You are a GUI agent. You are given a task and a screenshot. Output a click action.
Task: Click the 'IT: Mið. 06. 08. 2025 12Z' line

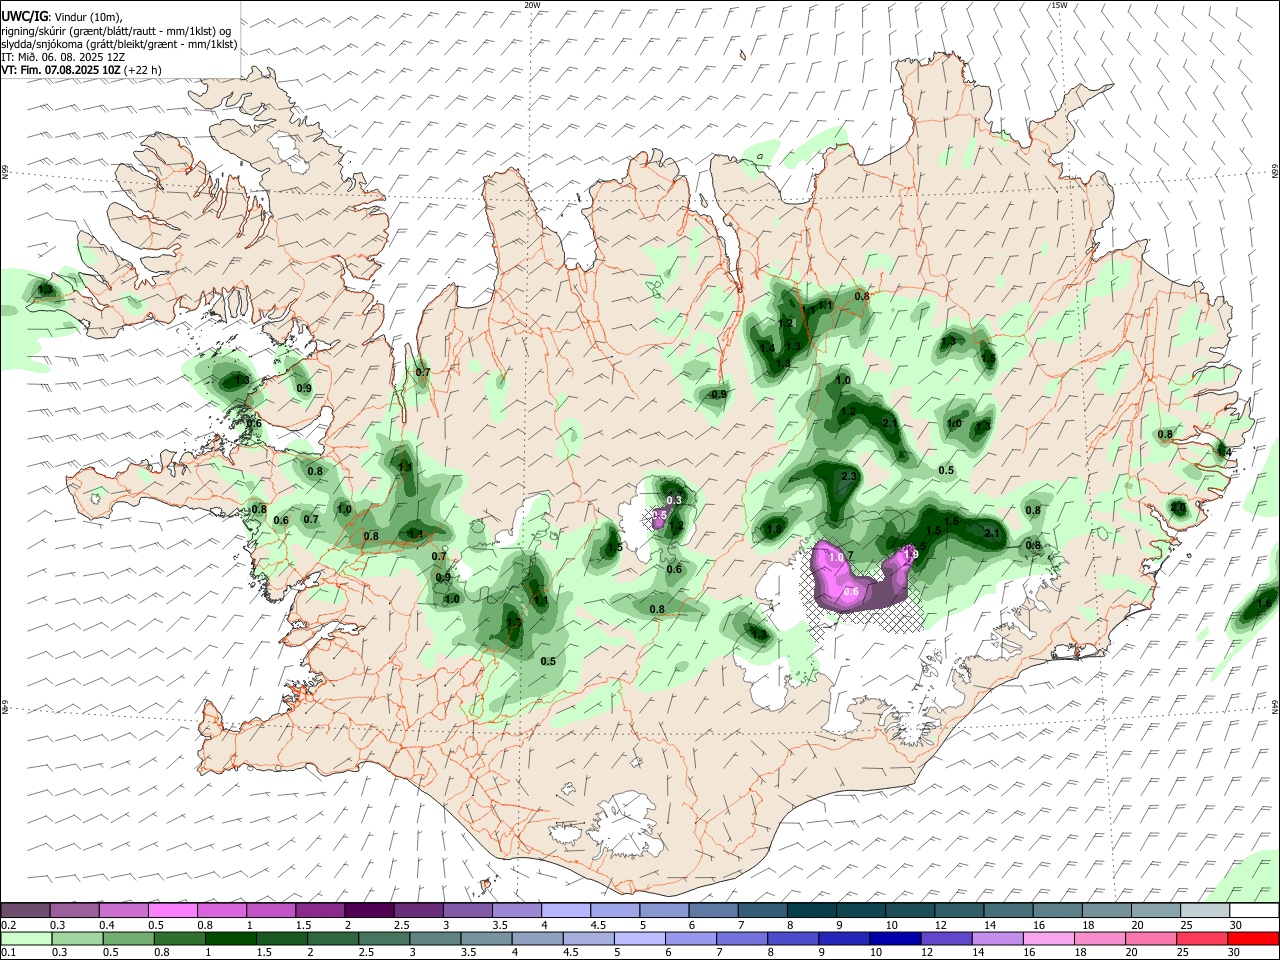[63, 57]
